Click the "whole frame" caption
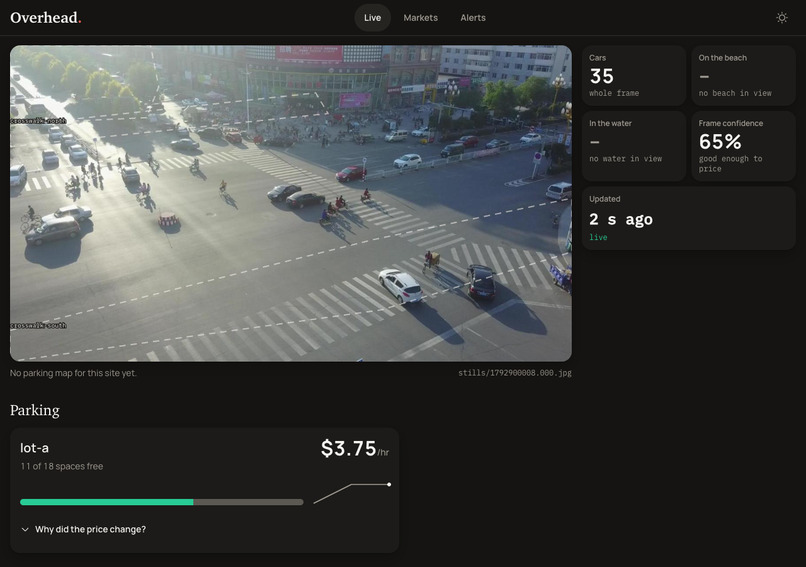Screen dimensions: 806x567 (x=614, y=93)
